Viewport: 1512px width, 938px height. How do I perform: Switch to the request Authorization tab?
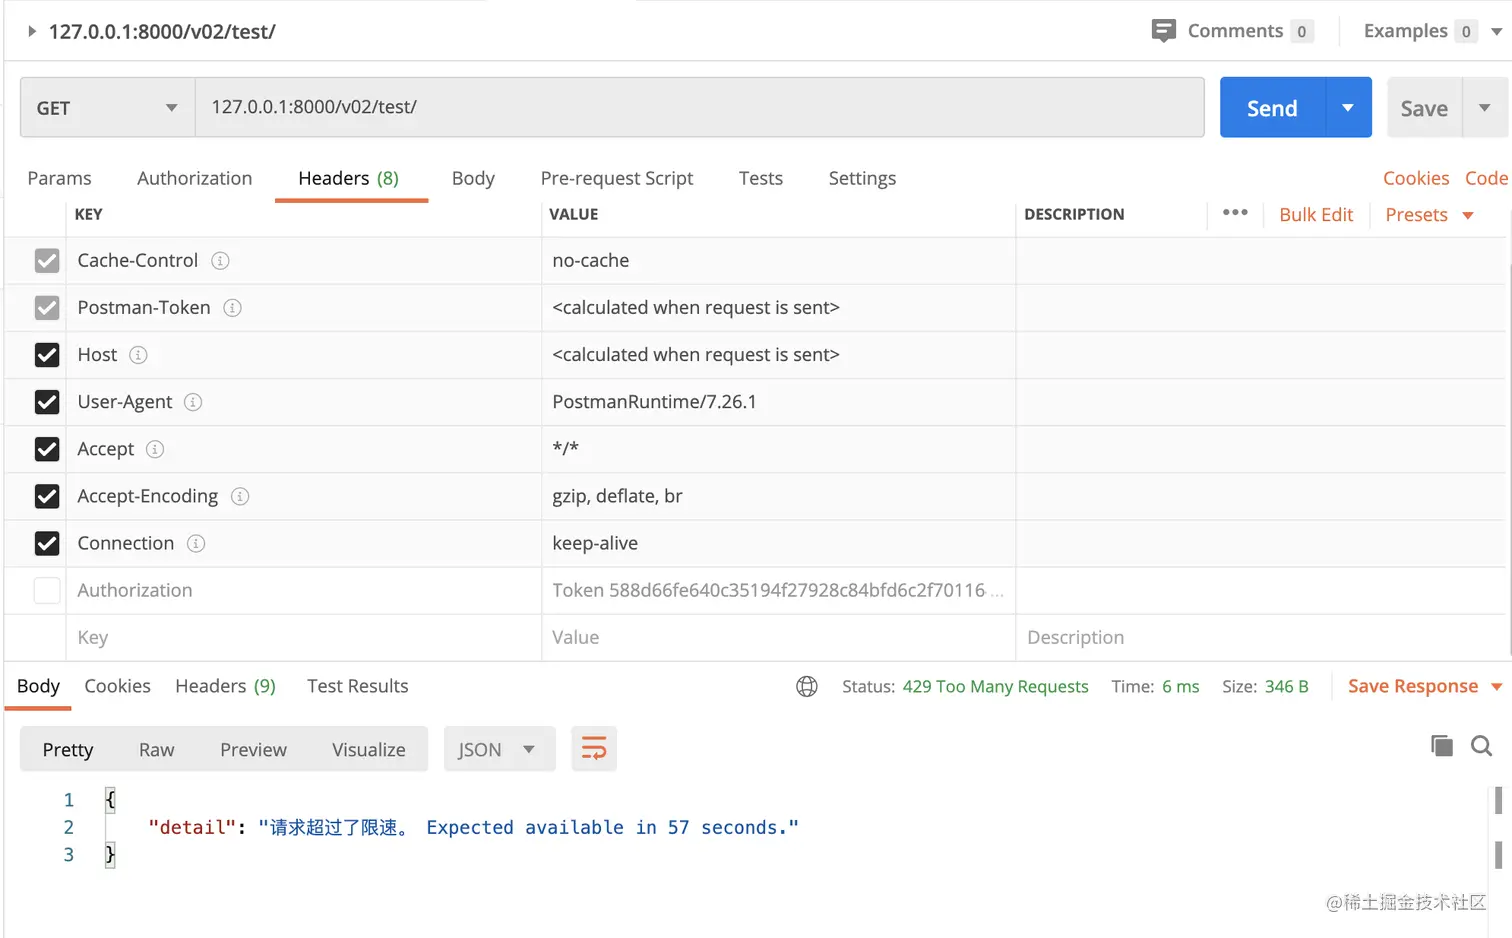194,178
